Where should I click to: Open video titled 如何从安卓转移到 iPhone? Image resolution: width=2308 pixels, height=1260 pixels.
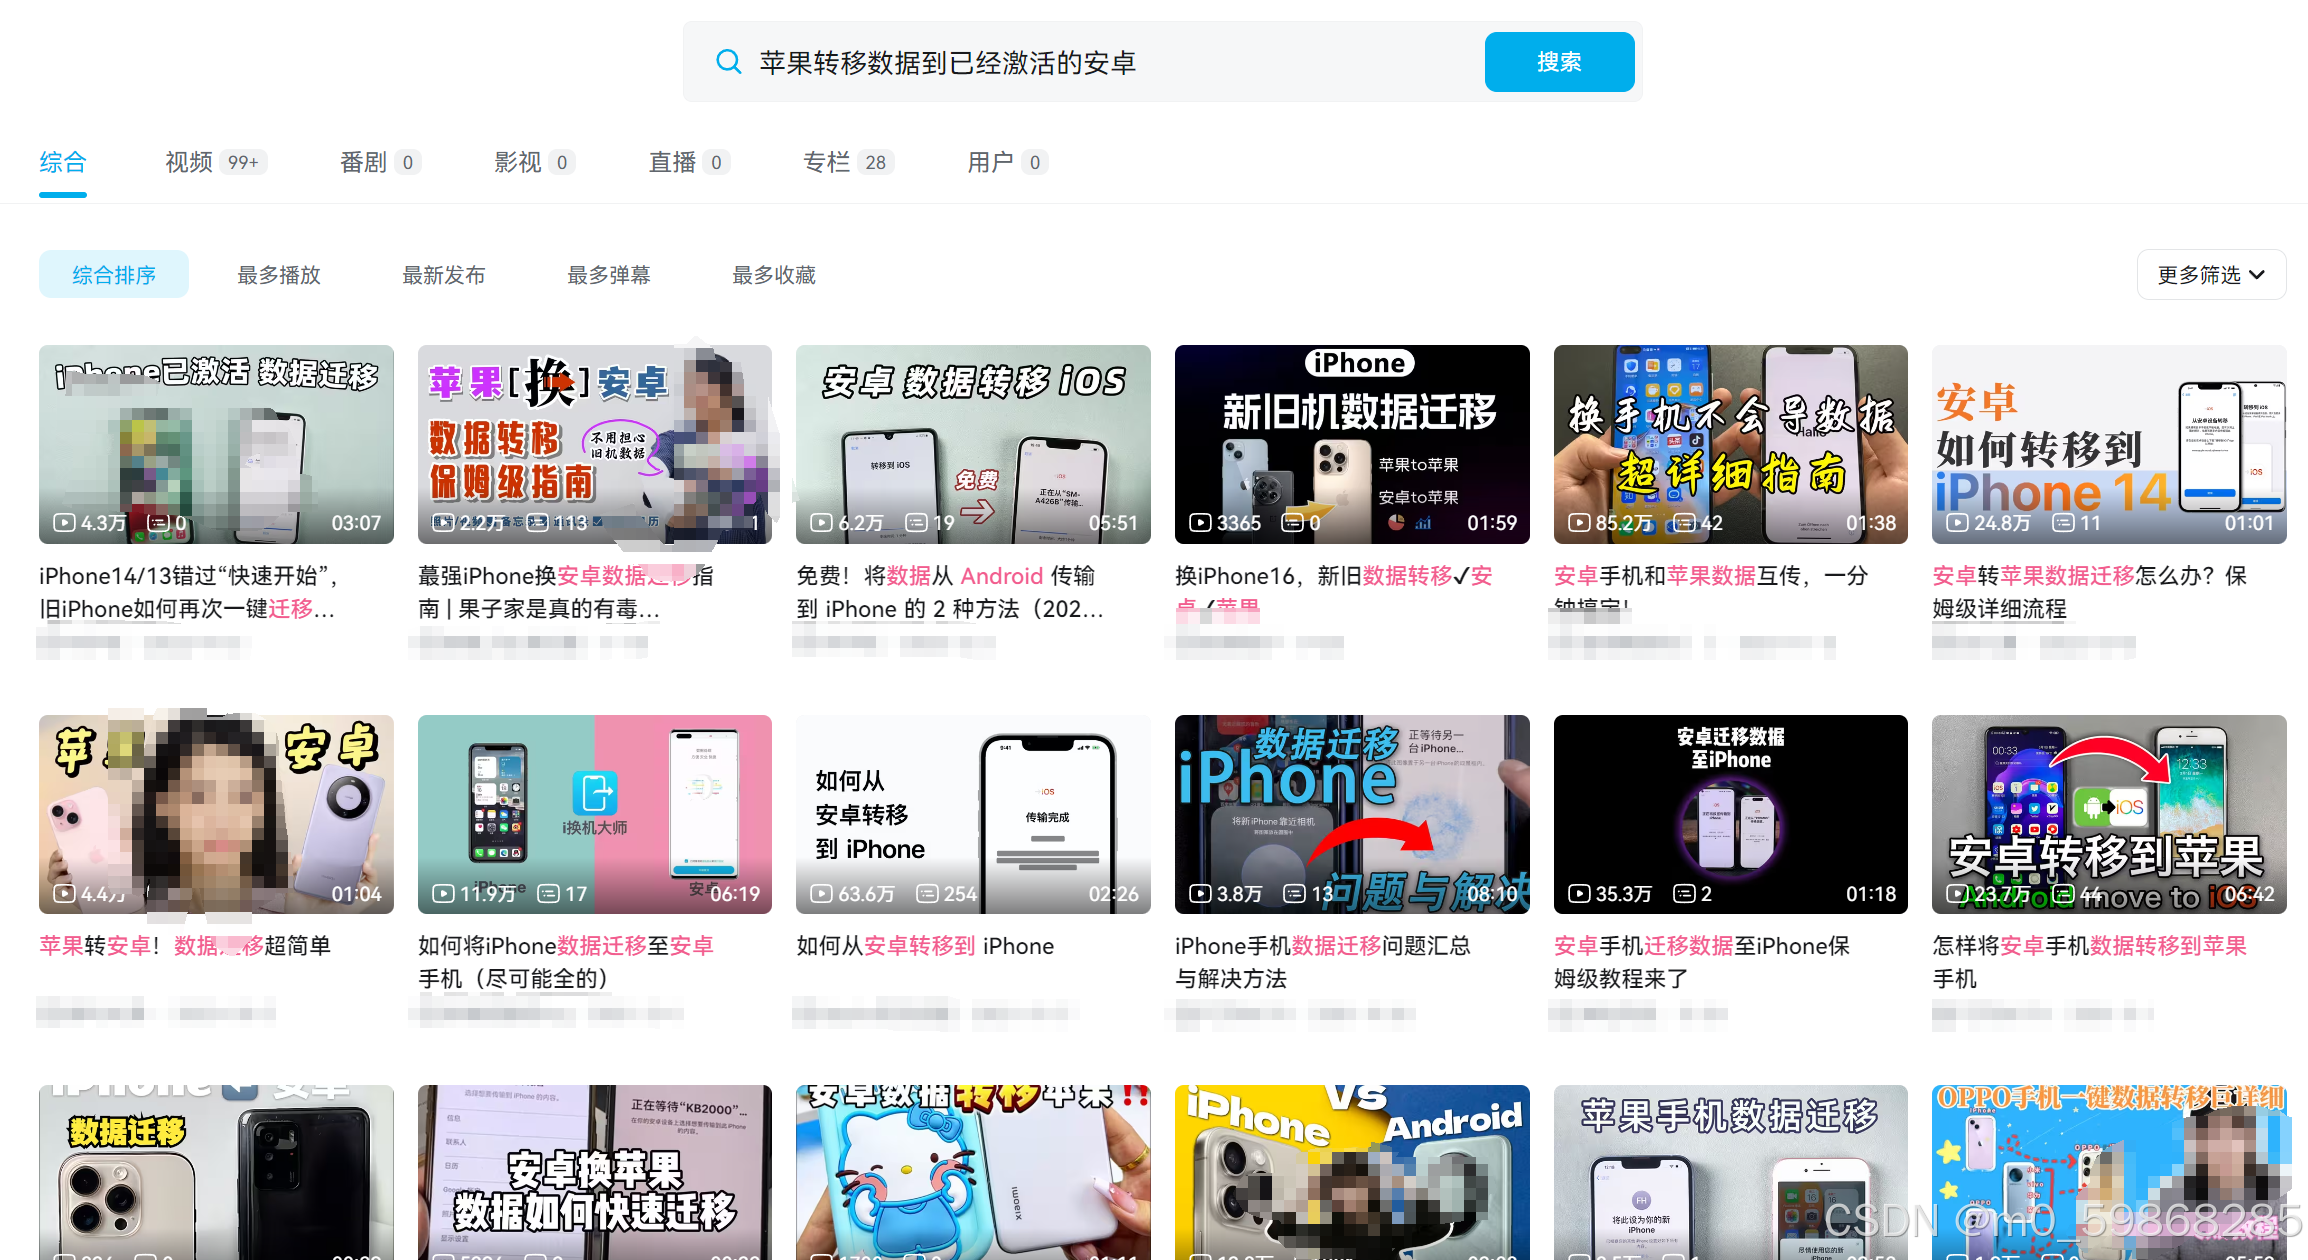[x=925, y=945]
